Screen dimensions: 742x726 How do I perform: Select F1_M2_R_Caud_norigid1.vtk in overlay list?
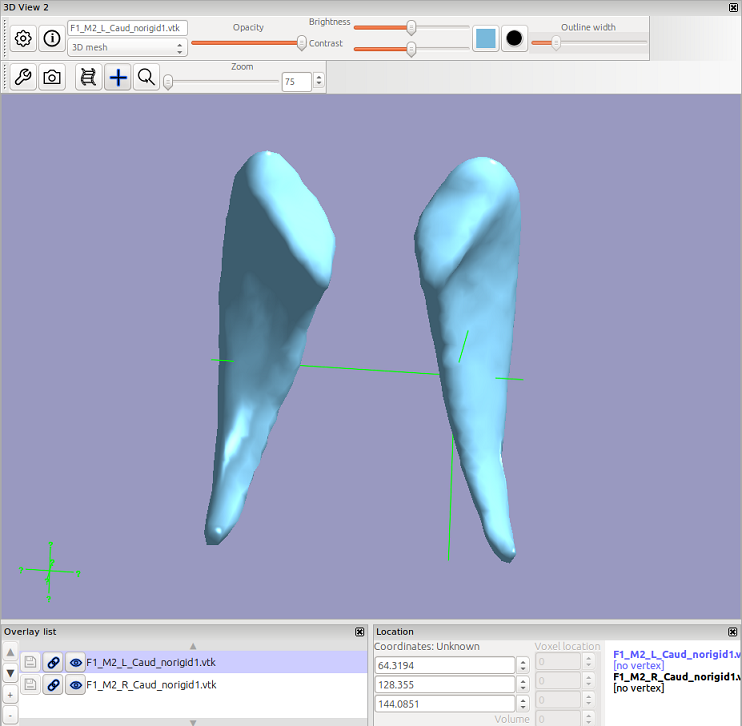(150, 685)
